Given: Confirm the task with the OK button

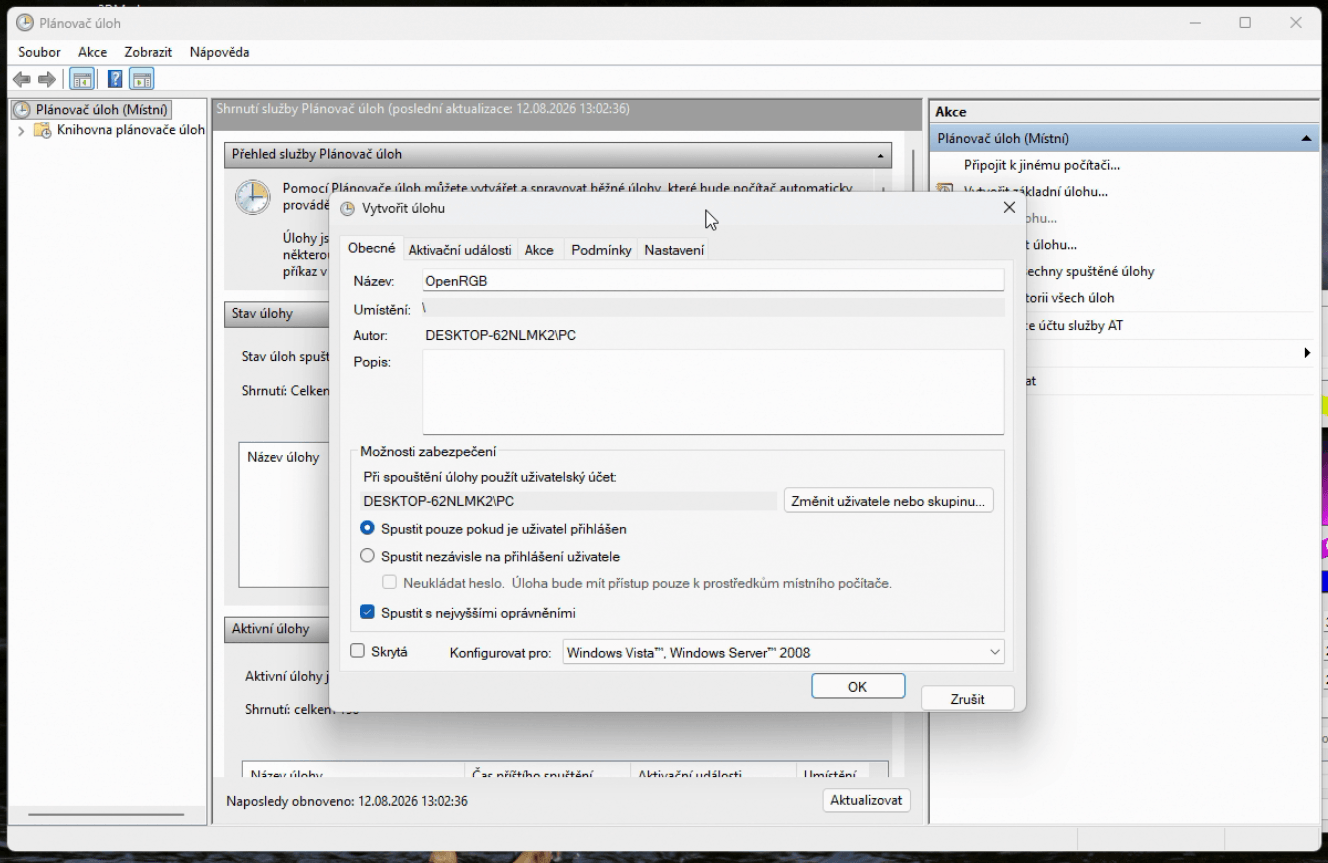Looking at the screenshot, I should (x=858, y=687).
